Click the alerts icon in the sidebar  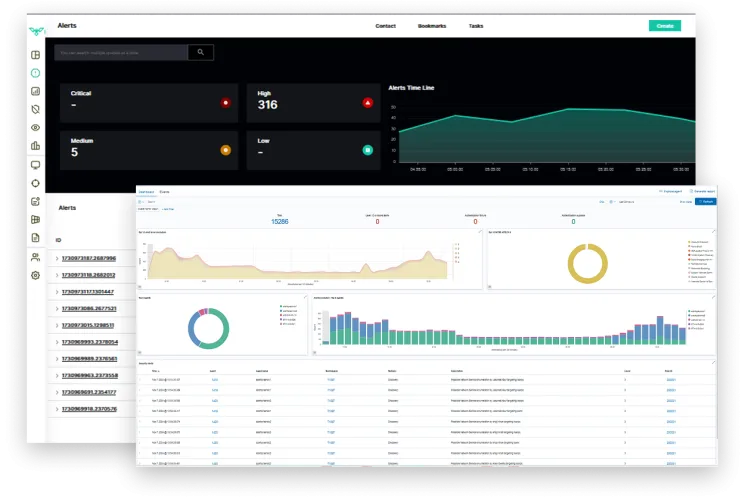35,73
